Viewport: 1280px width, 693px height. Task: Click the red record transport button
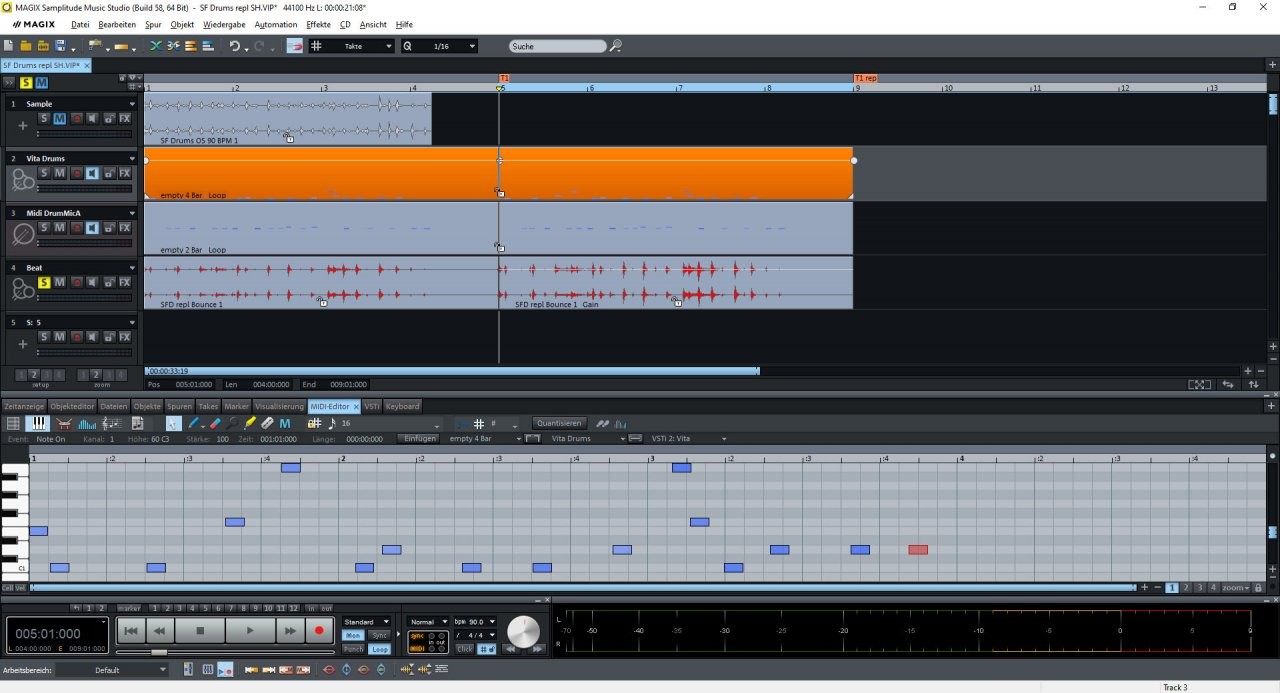click(320, 631)
